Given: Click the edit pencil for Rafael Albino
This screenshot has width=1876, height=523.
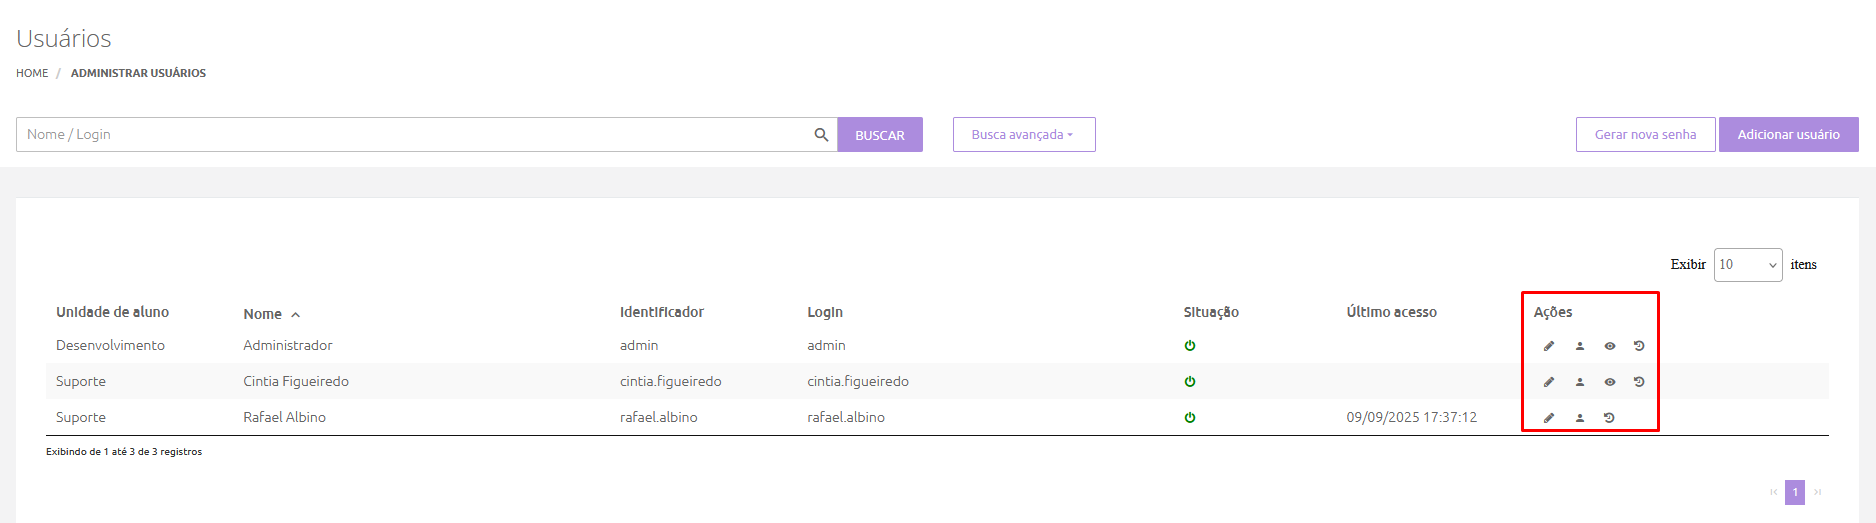Looking at the screenshot, I should [1549, 418].
